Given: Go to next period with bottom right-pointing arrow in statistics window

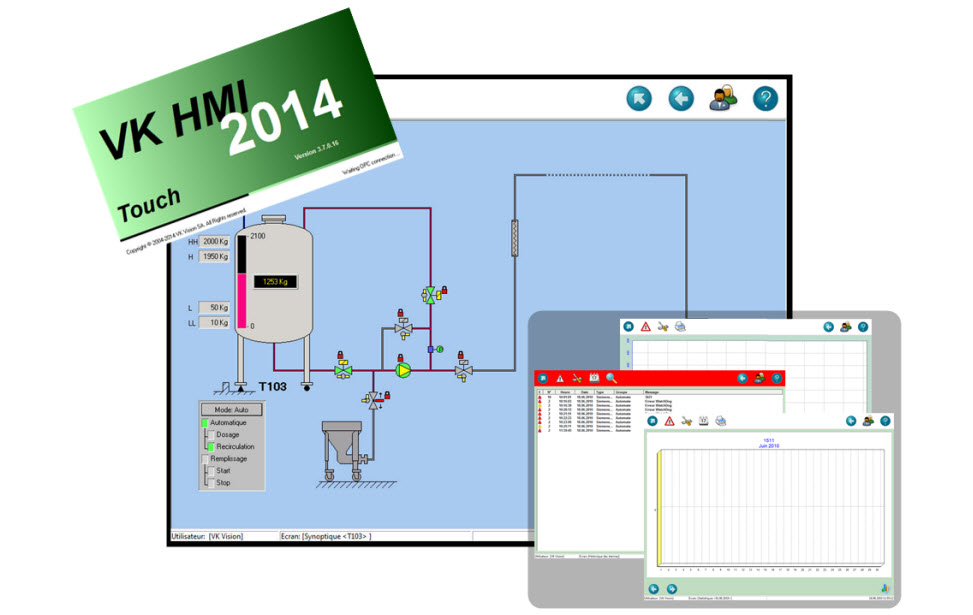Looking at the screenshot, I should click(x=671, y=588).
